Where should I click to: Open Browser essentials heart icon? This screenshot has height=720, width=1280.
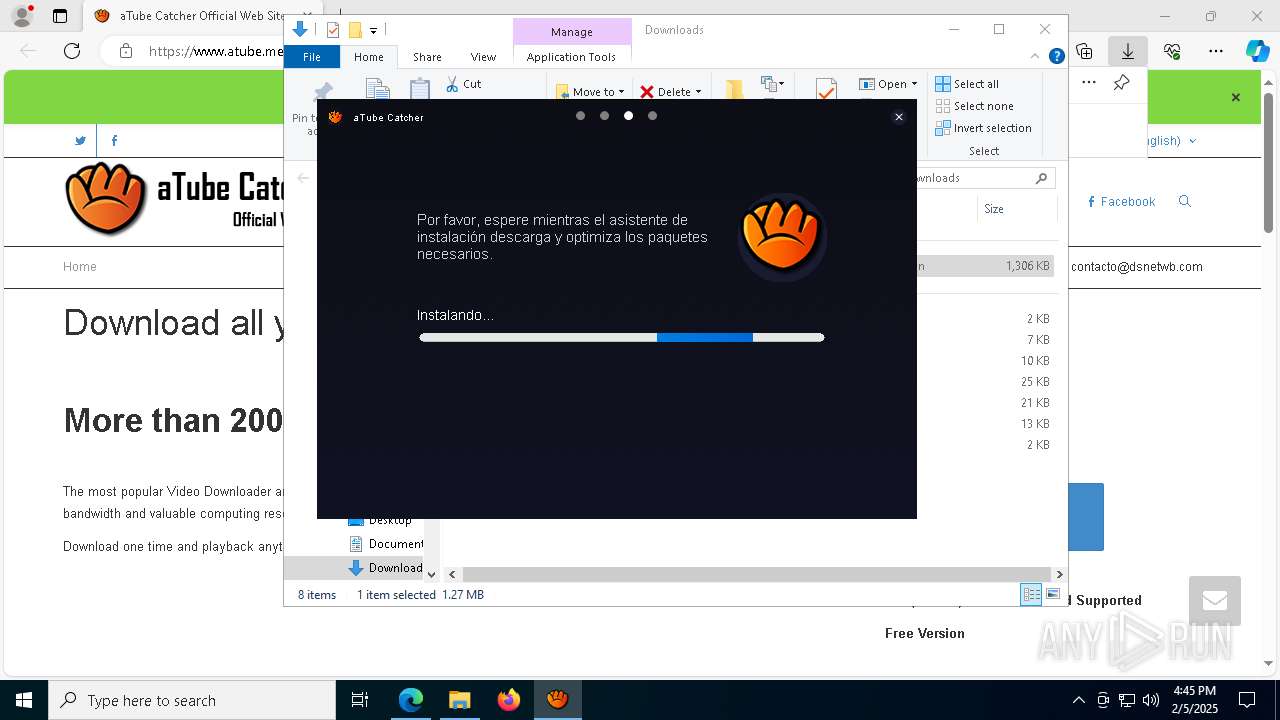click(1172, 51)
